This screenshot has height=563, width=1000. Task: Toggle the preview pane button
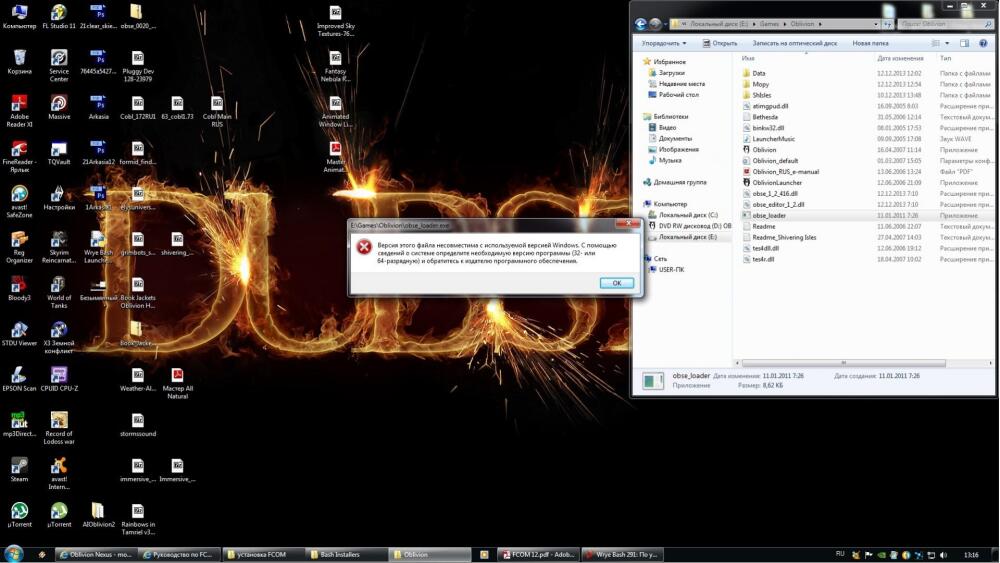coord(964,43)
